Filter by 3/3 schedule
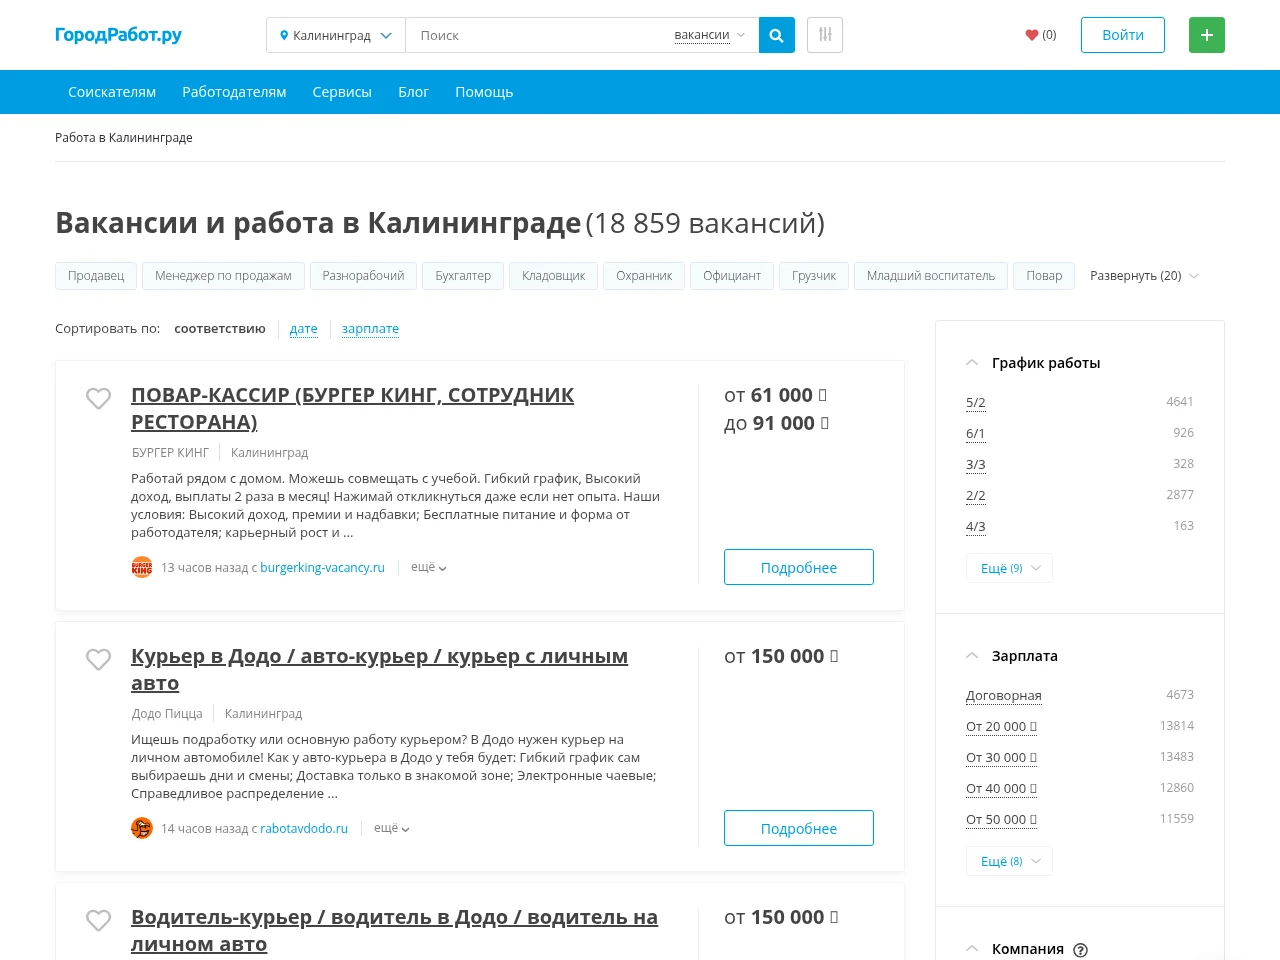Viewport: 1280px width, 960px height. click(x=976, y=465)
